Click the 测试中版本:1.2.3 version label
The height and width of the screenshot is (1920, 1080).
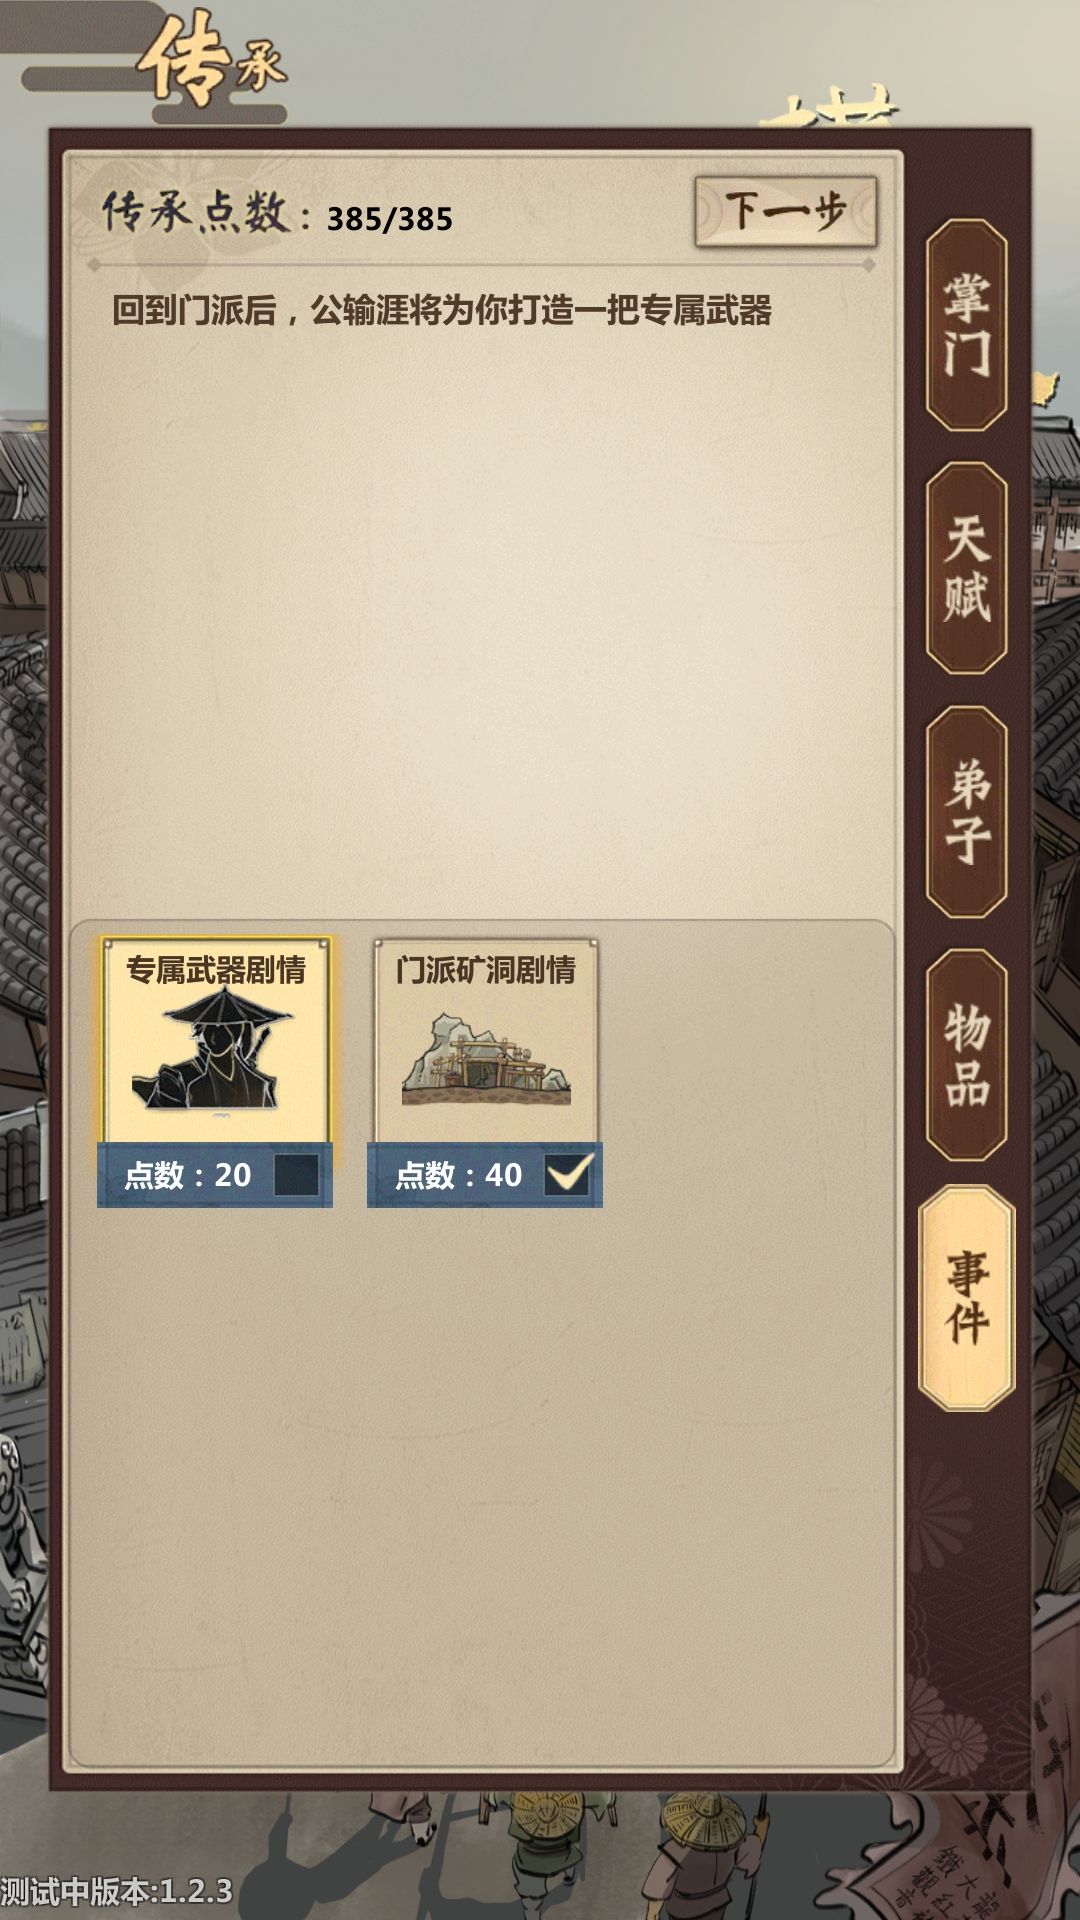(116, 1891)
